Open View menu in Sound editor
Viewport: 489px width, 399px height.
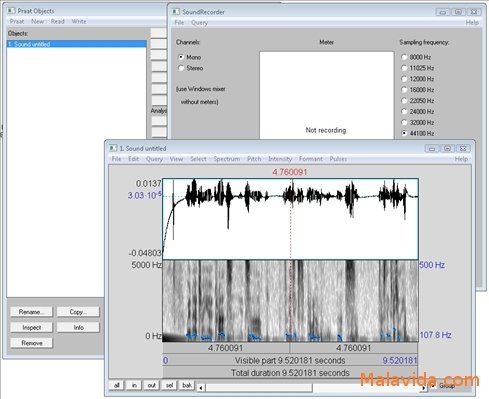176,159
